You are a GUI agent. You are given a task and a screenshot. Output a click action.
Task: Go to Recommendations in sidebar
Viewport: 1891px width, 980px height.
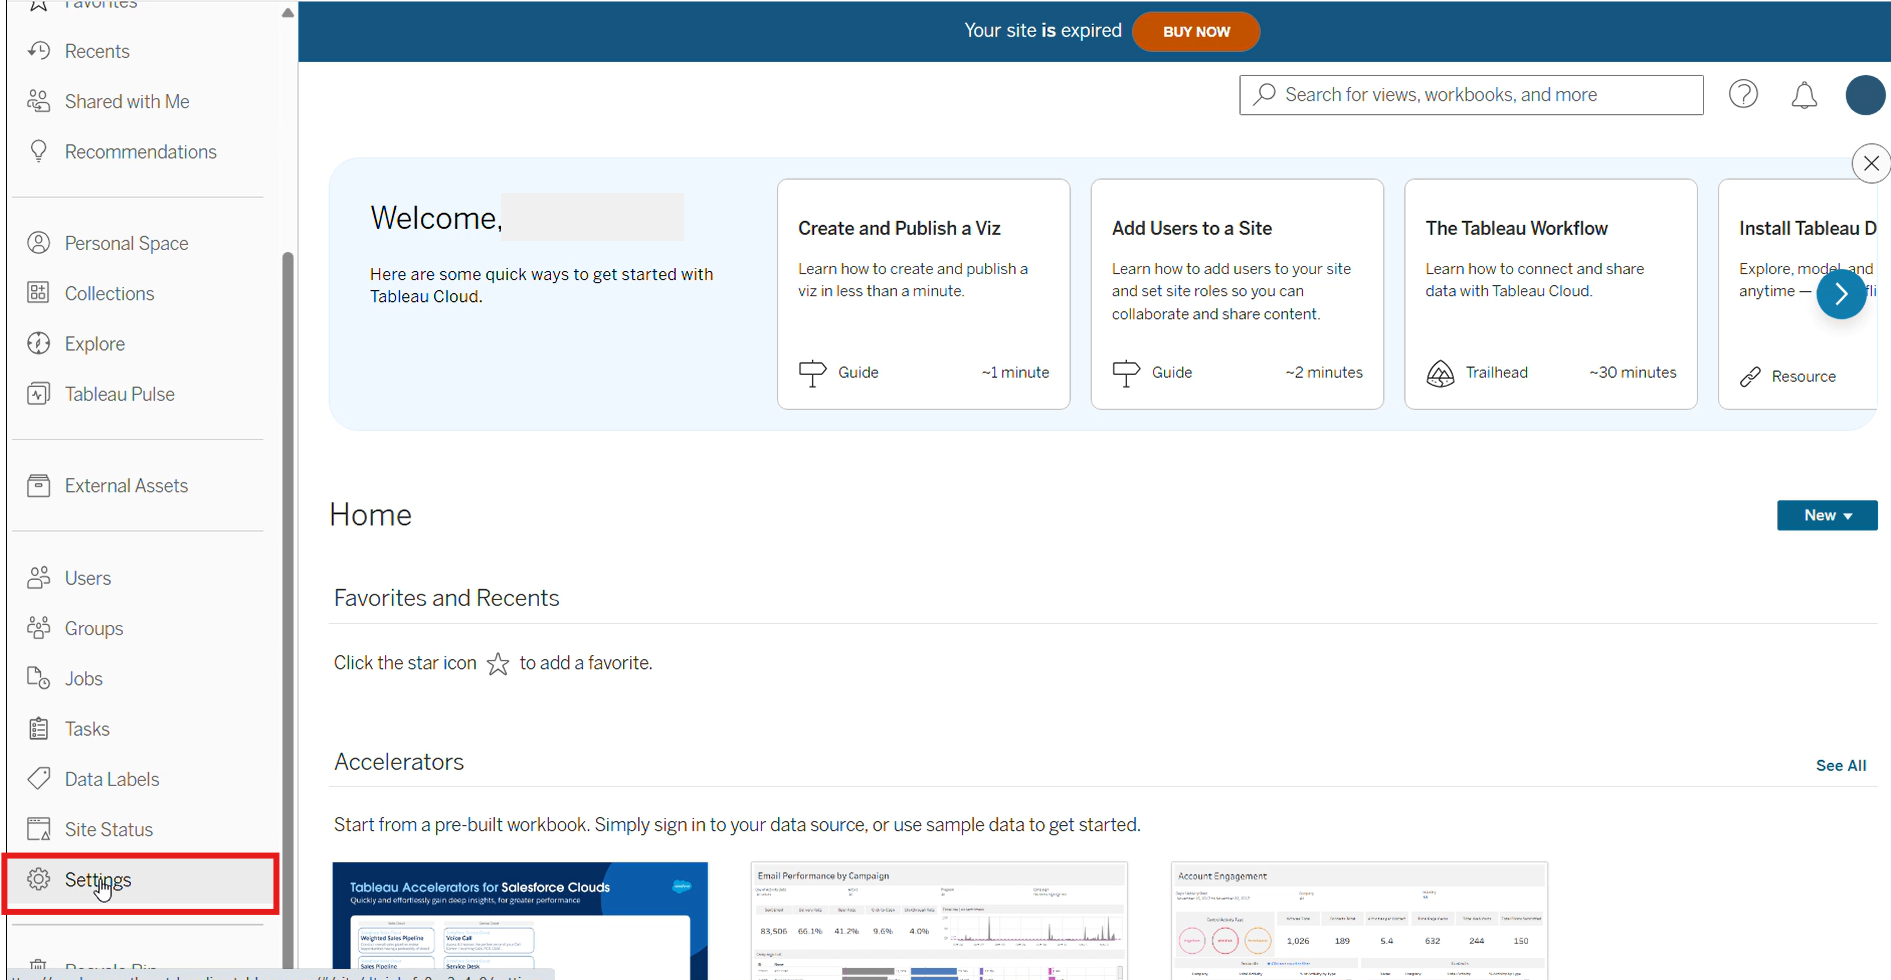(140, 152)
